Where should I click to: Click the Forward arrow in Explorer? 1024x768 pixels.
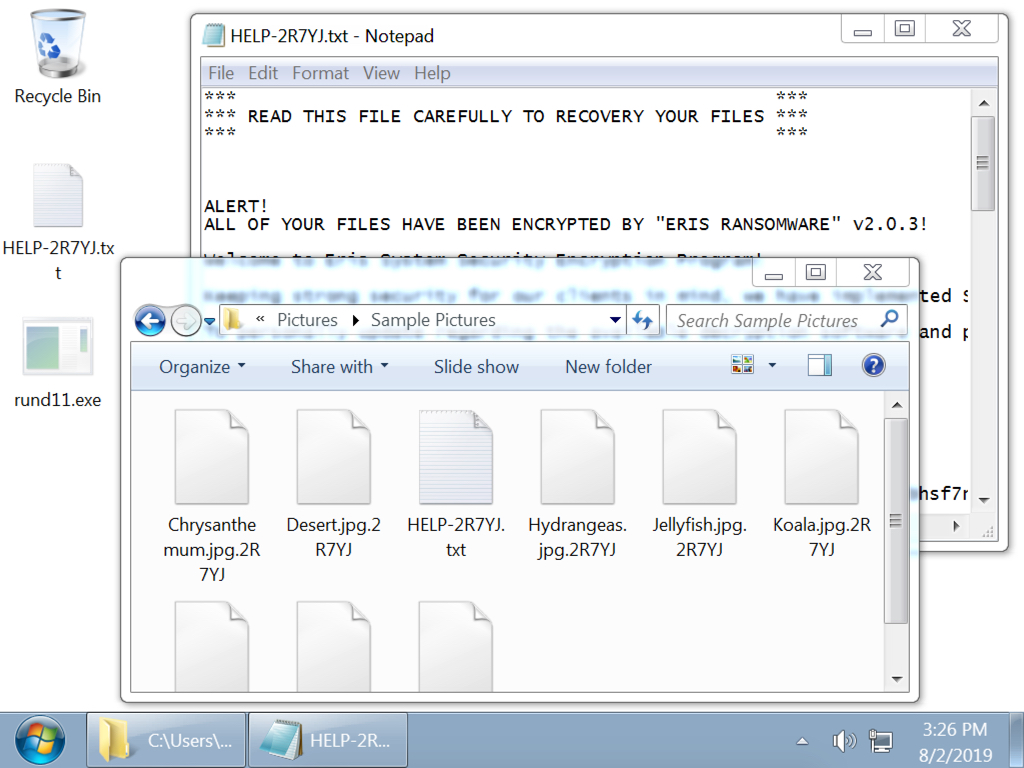point(185,321)
